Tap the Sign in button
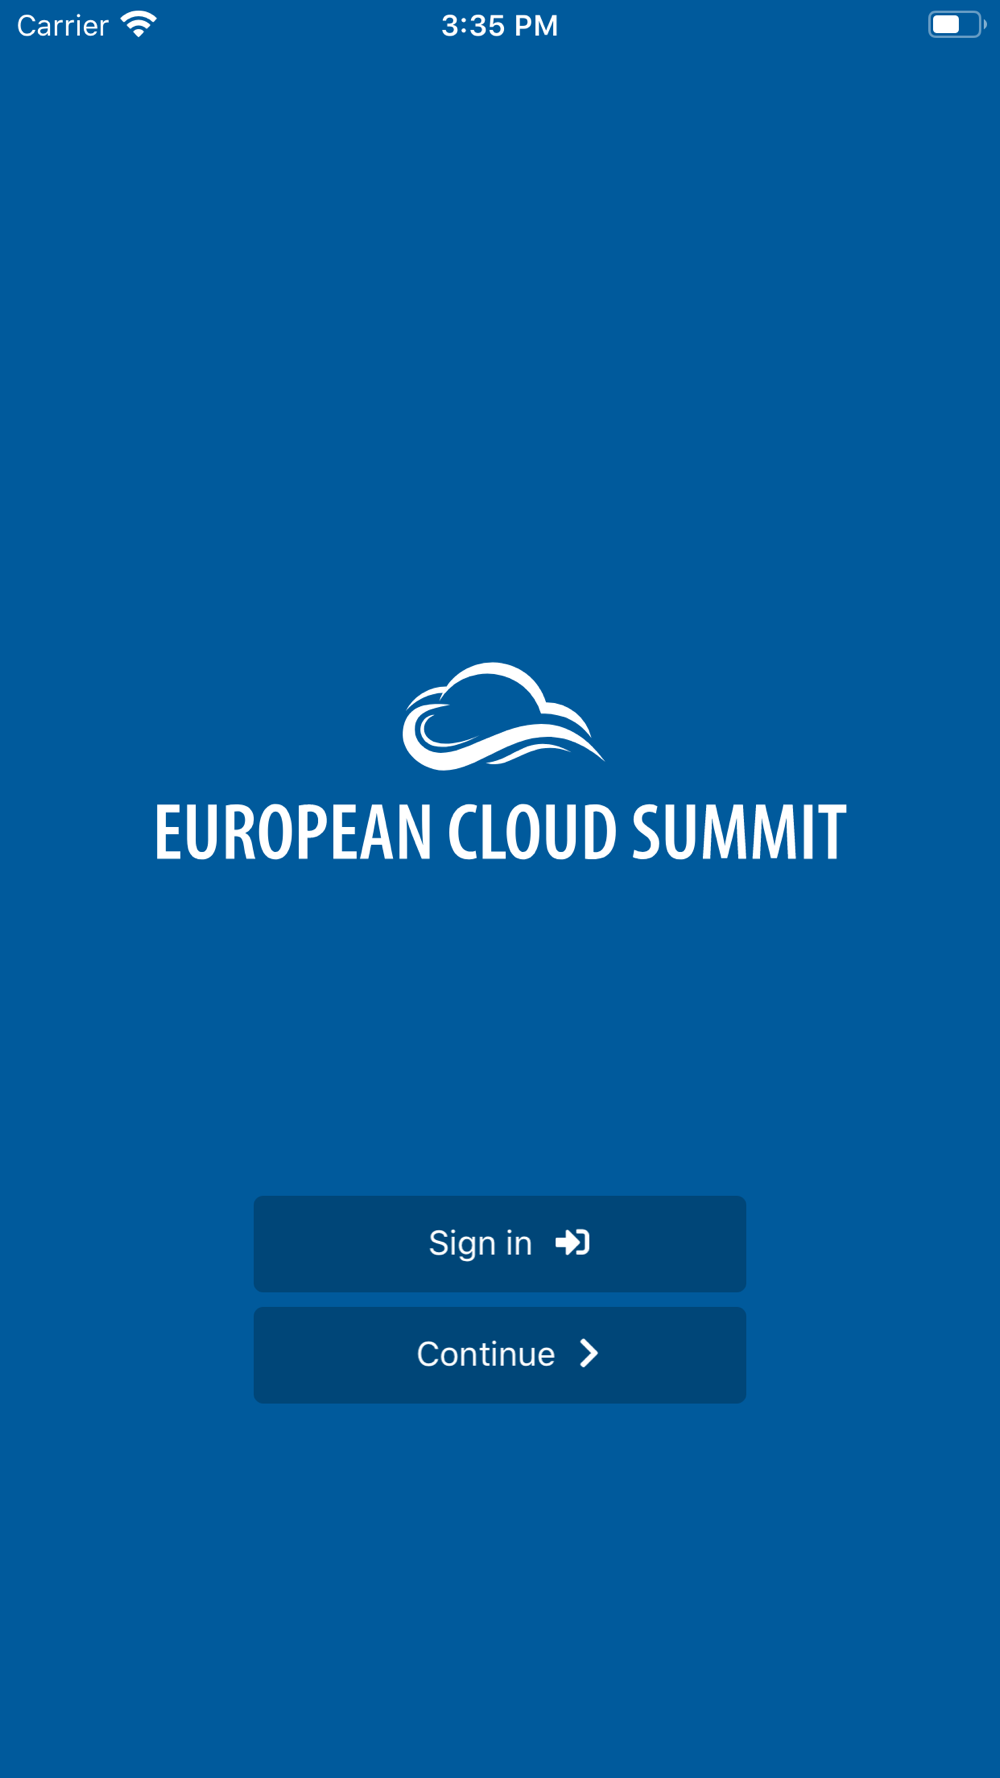1000x1778 pixels. tap(500, 1243)
